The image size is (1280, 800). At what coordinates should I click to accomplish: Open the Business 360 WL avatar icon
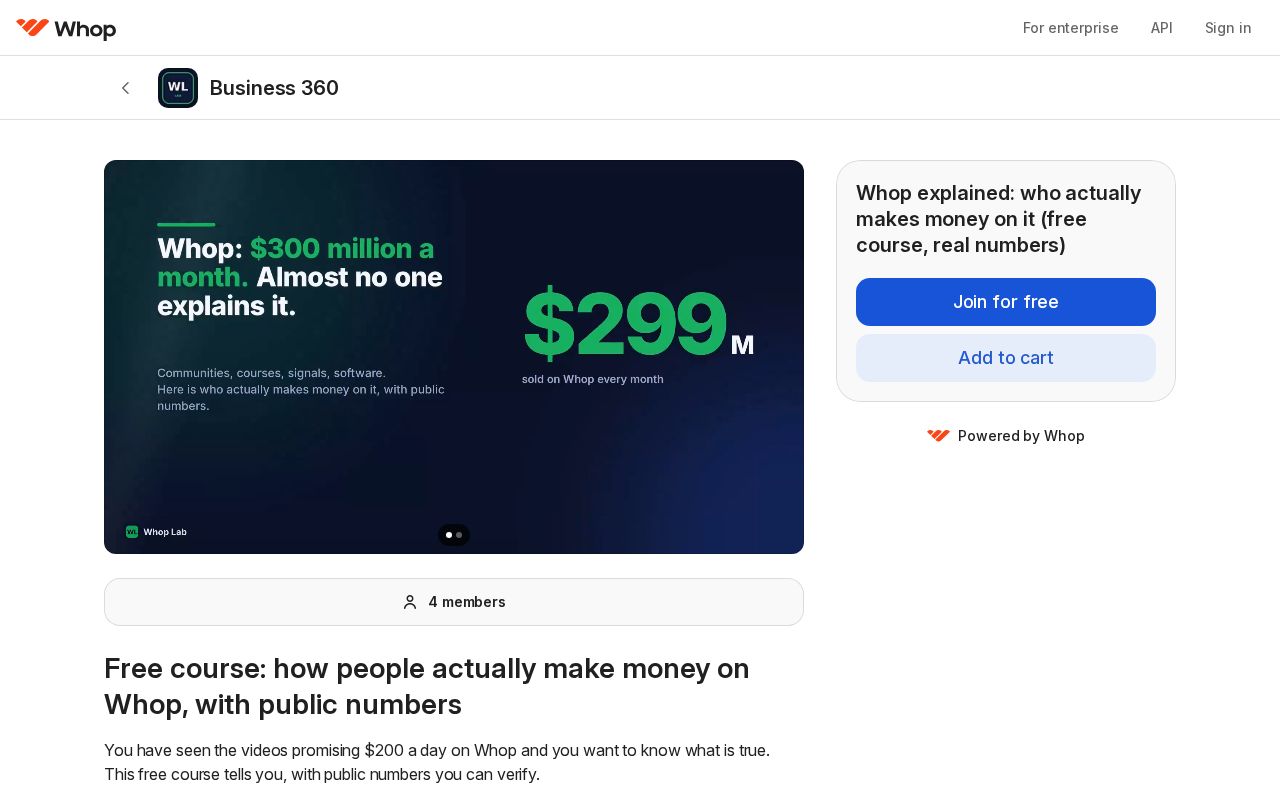[178, 88]
